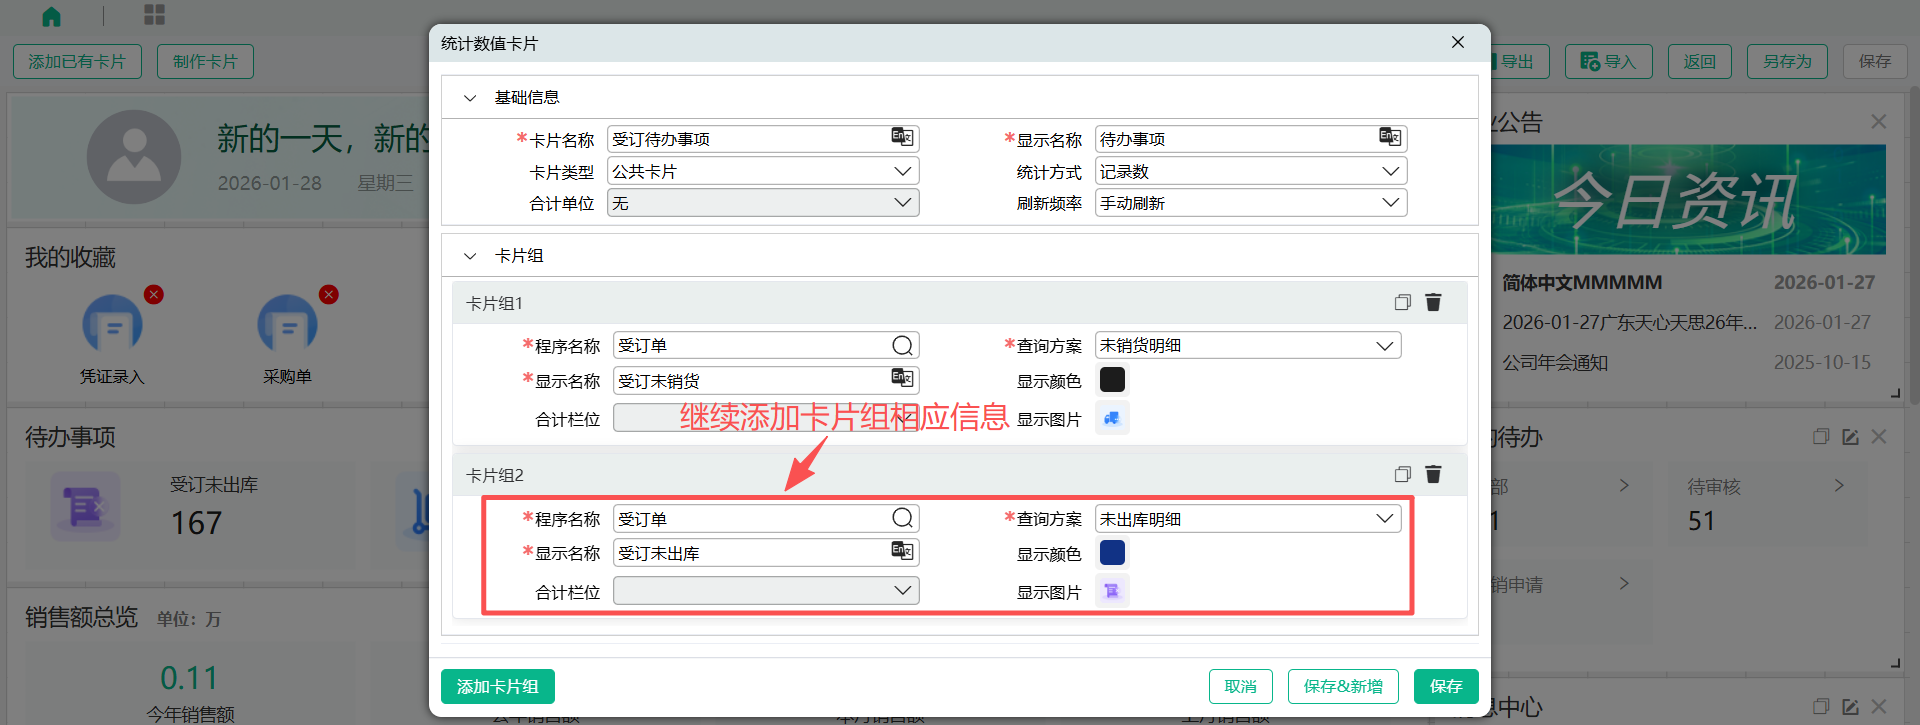
Task: Click translation icon in 显示名称 待办事项 field
Action: [1390, 138]
